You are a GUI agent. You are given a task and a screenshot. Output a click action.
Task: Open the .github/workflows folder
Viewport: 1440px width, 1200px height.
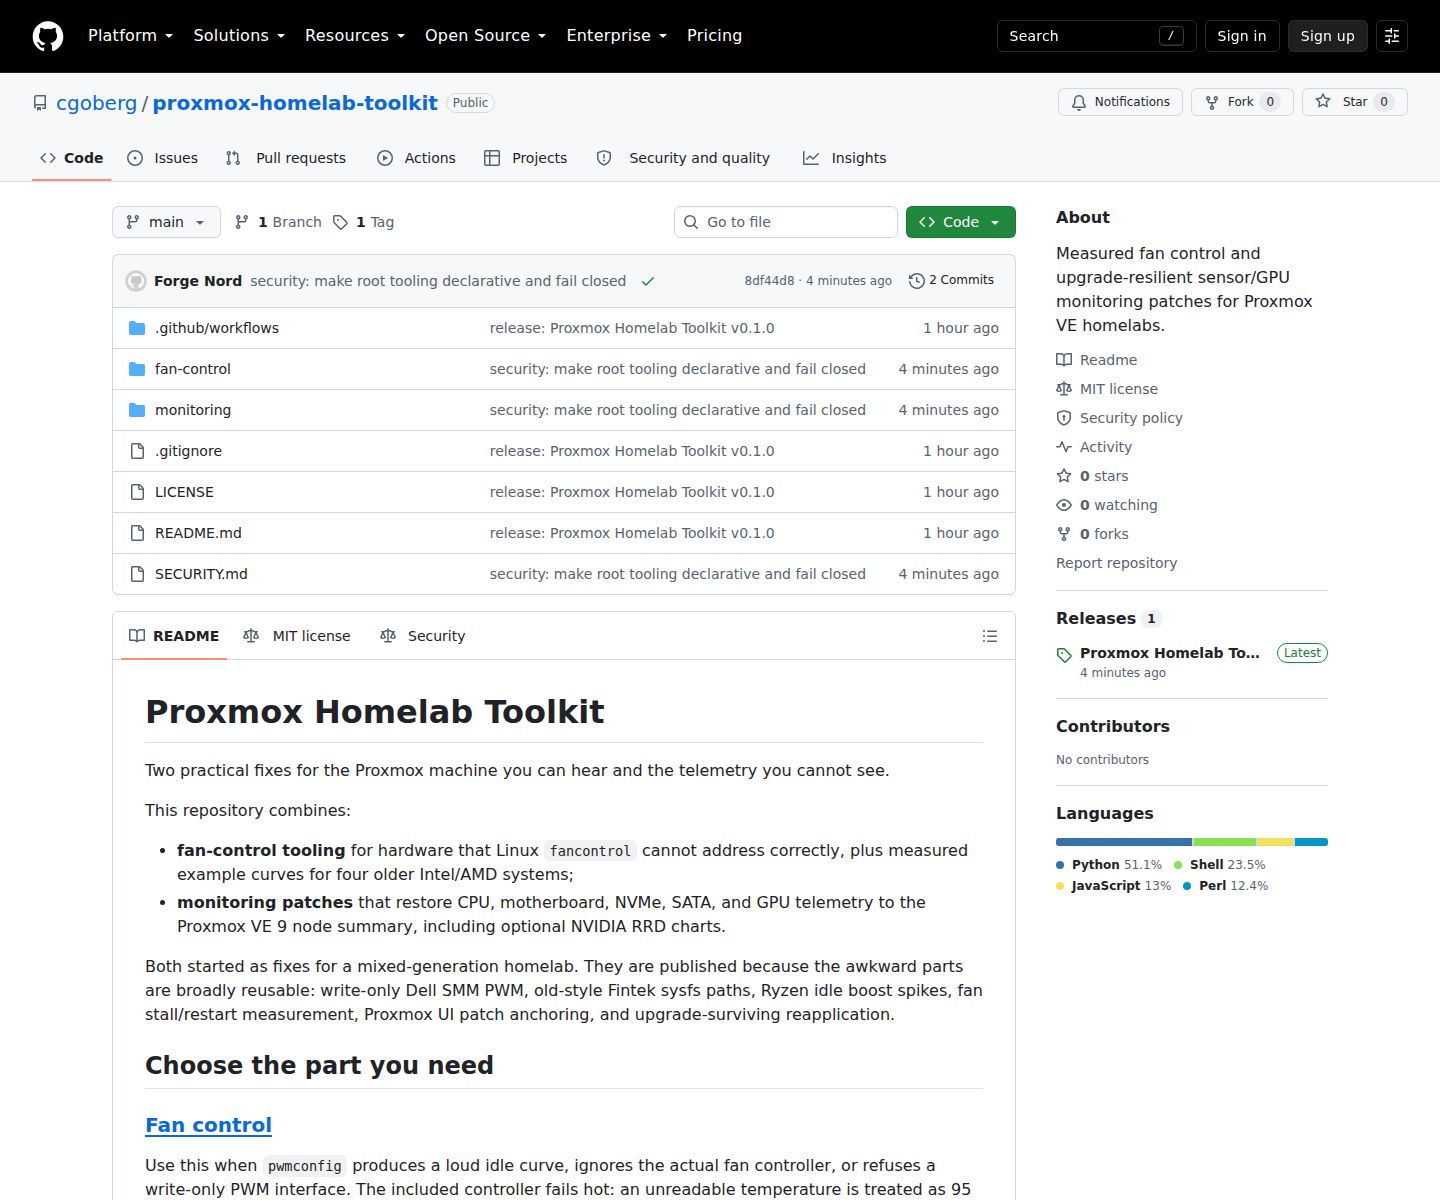(217, 328)
